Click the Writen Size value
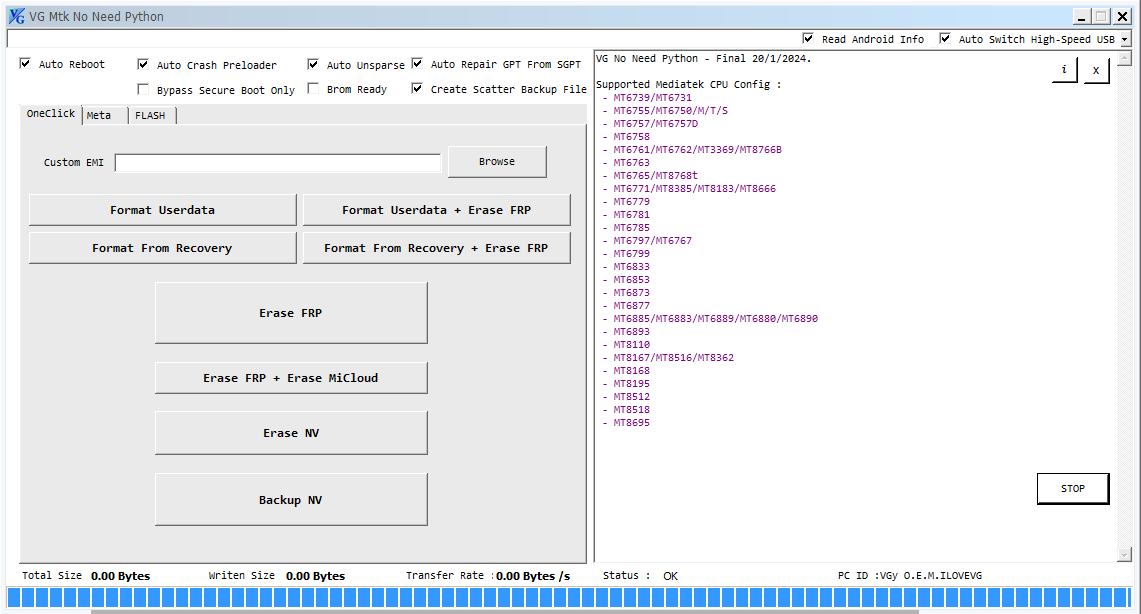Viewport: 1141px width, 614px height. (x=315, y=576)
